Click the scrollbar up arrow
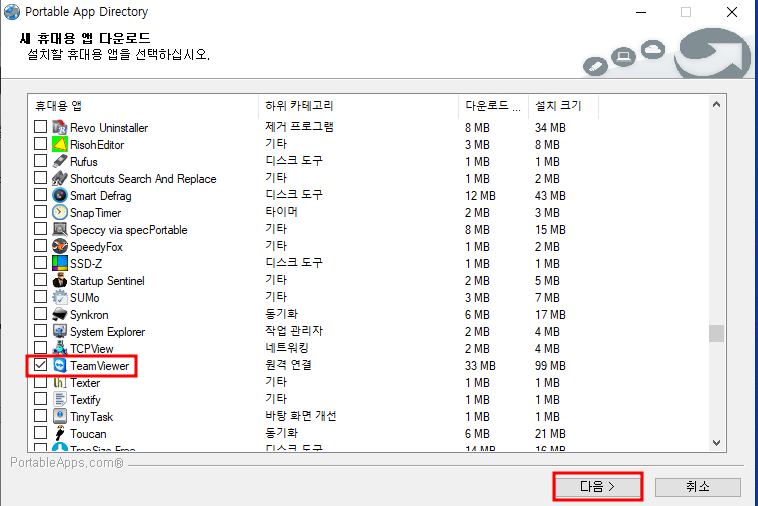758x506 pixels. point(716,104)
